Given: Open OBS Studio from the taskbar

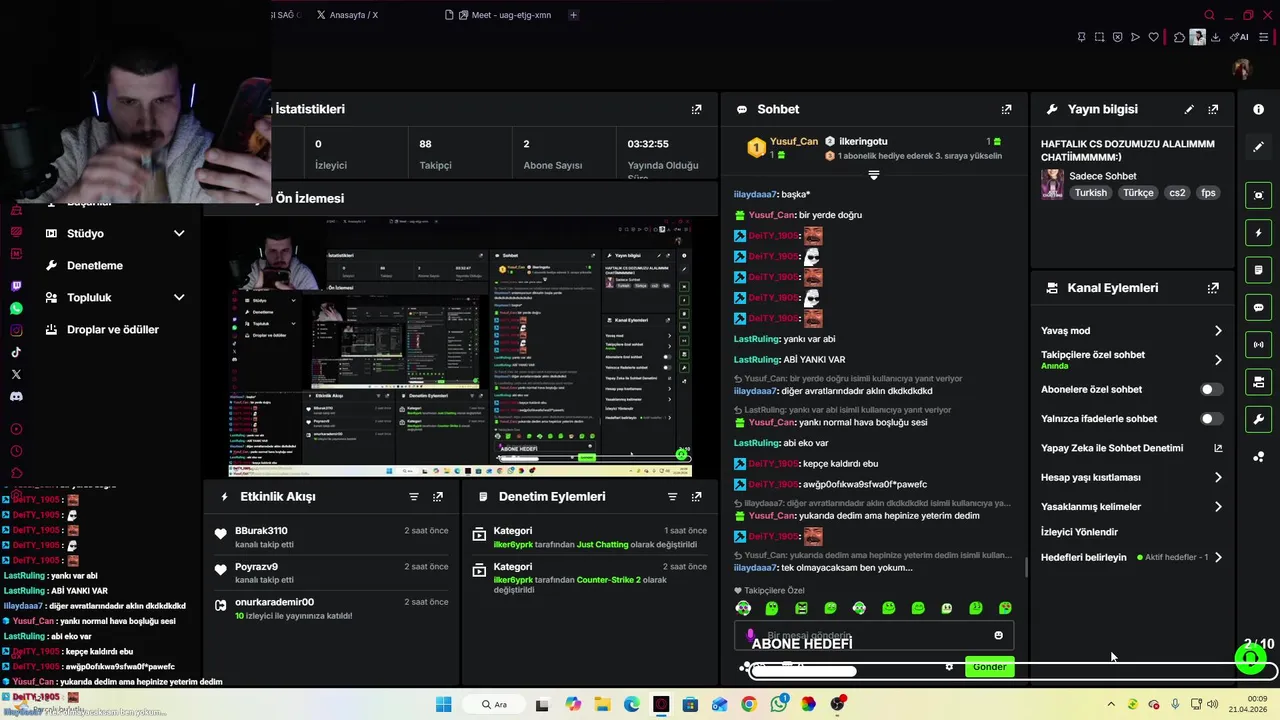Looking at the screenshot, I should tap(837, 704).
